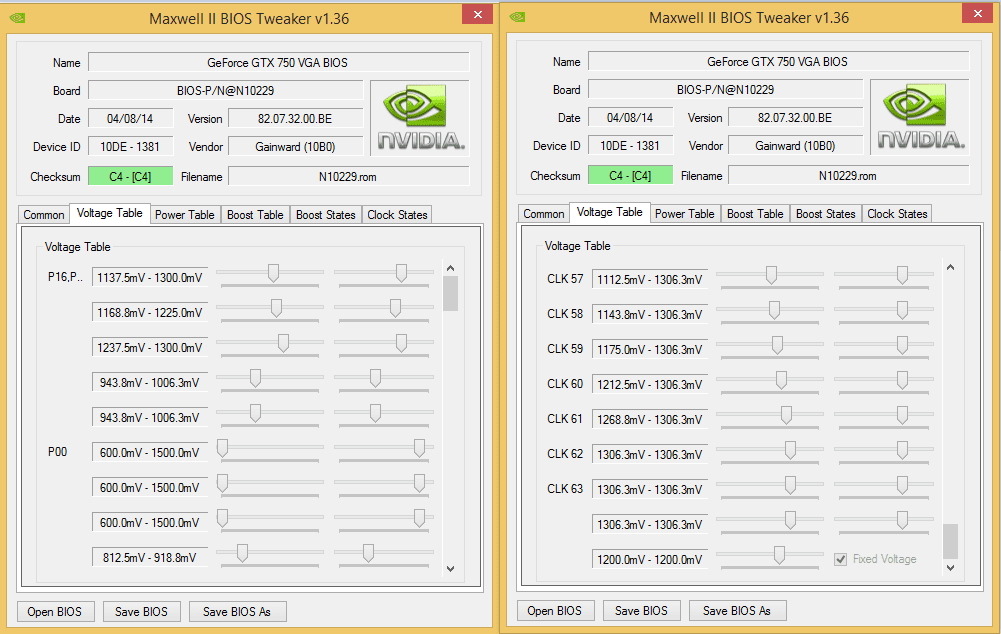The image size is (1001, 634).
Task: Click the slider of the 1200.0mV fixed voltage row
Action: [779, 555]
